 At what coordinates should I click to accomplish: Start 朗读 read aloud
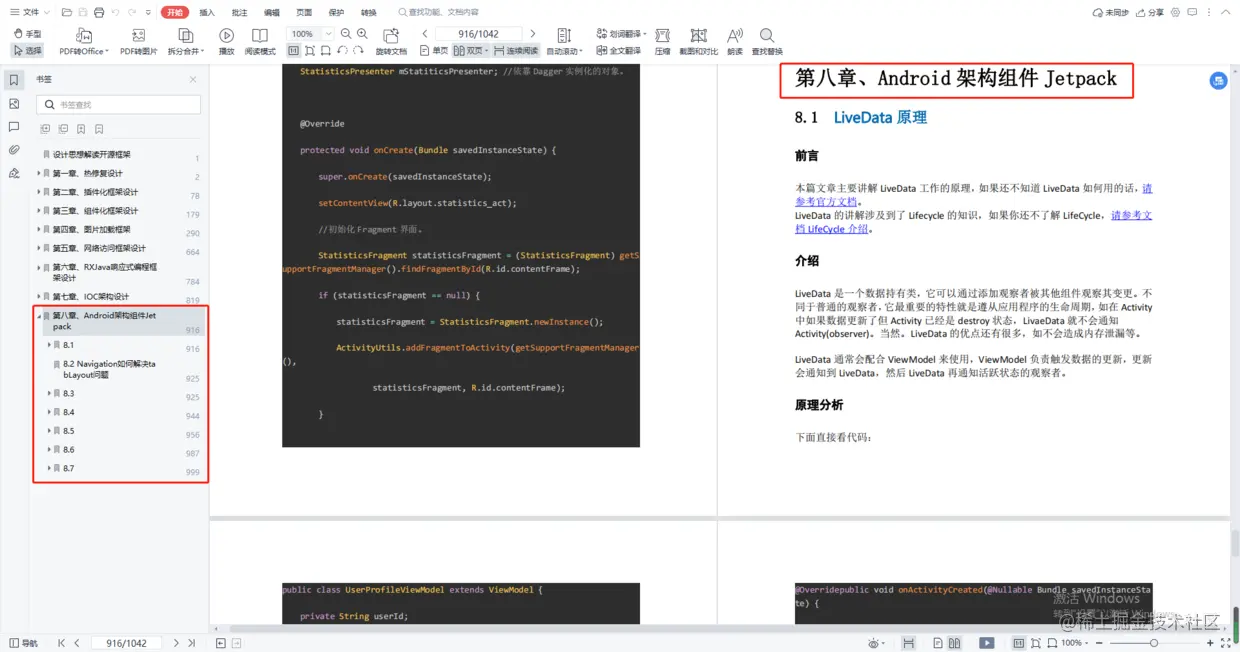point(735,42)
